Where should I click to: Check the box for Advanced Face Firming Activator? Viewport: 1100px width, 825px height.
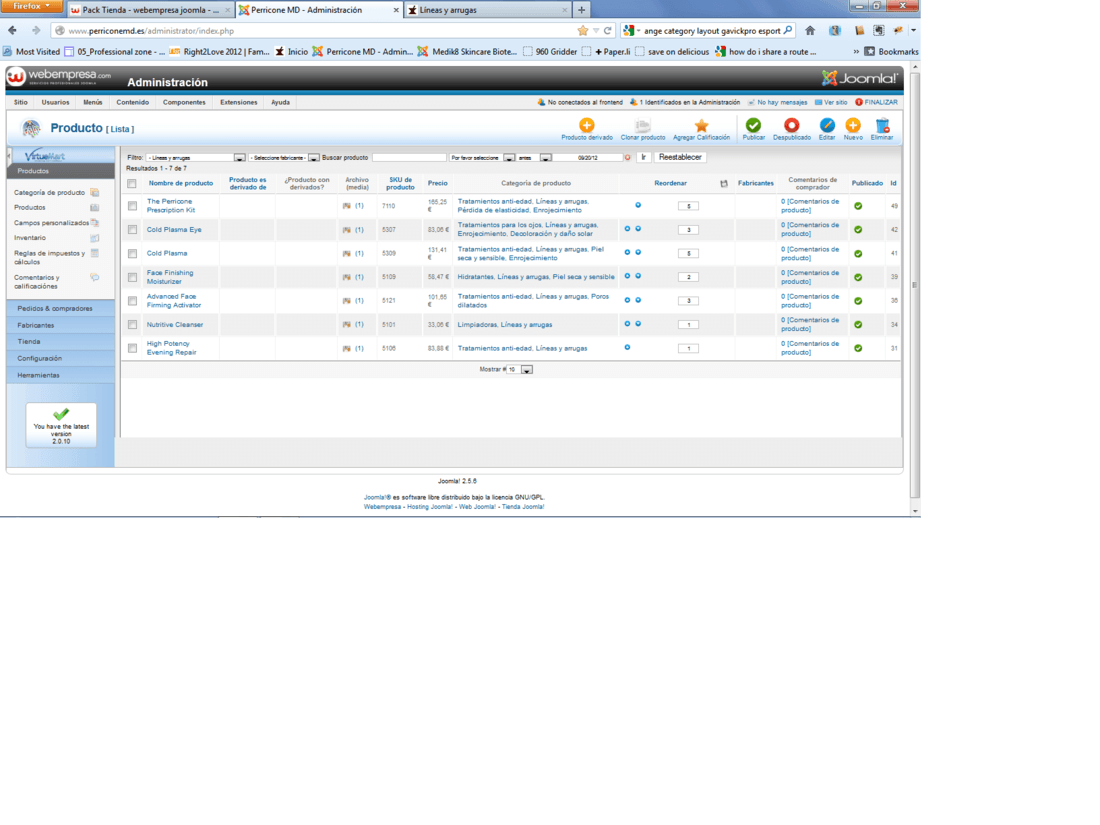click(x=132, y=301)
